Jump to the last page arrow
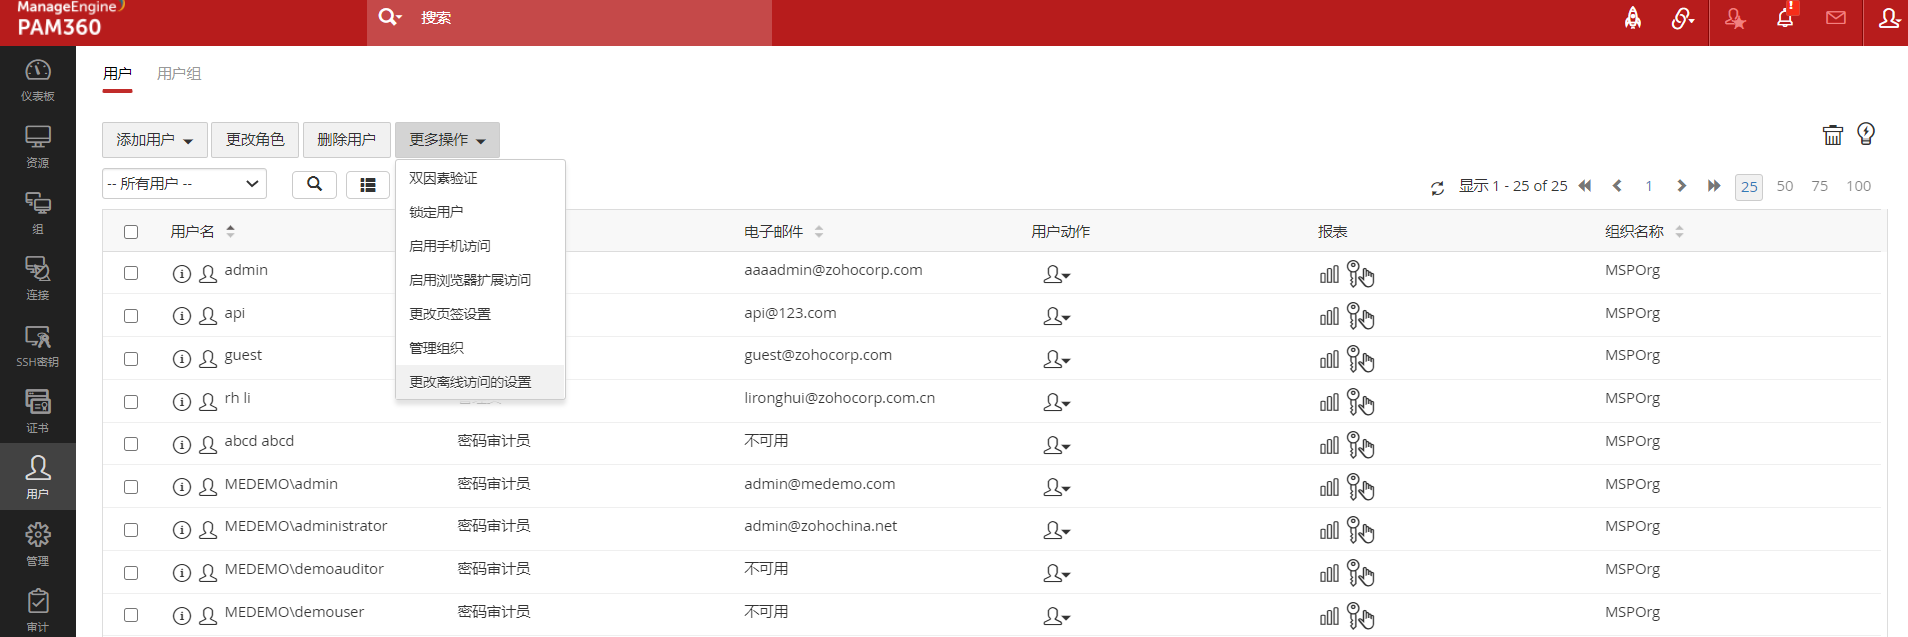 (x=1714, y=186)
